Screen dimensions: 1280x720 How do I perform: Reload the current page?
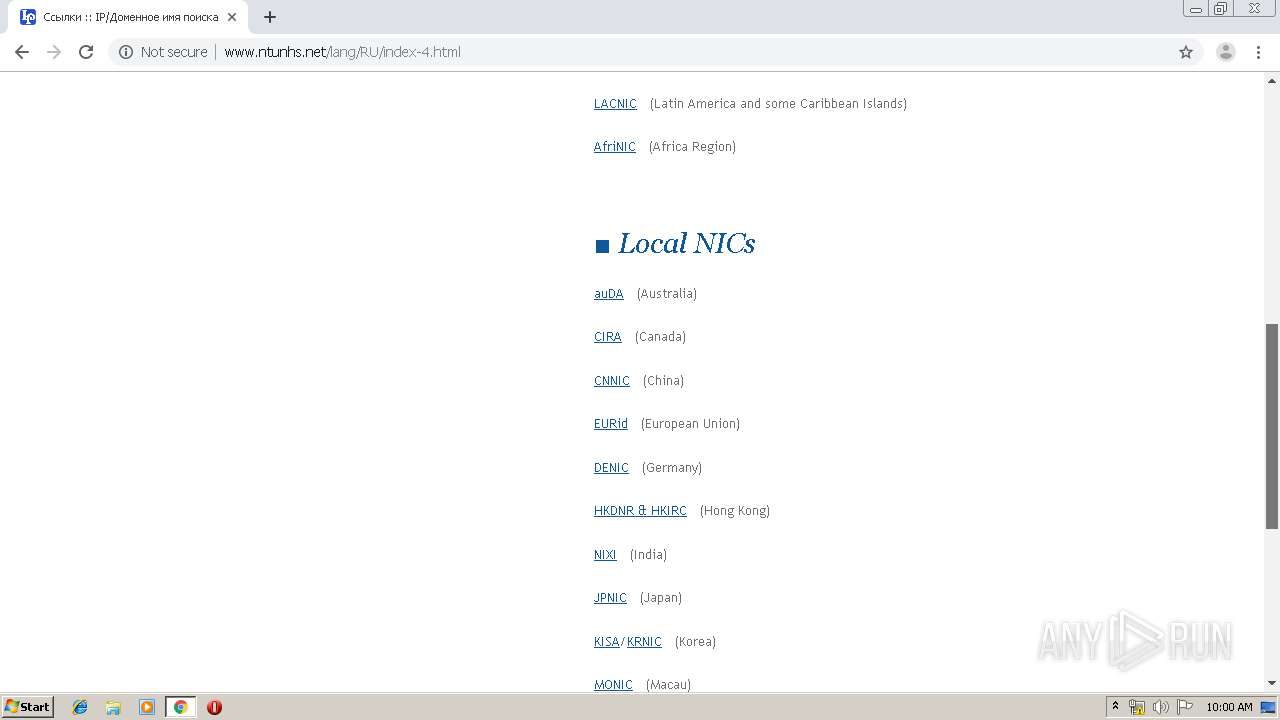[x=86, y=52]
